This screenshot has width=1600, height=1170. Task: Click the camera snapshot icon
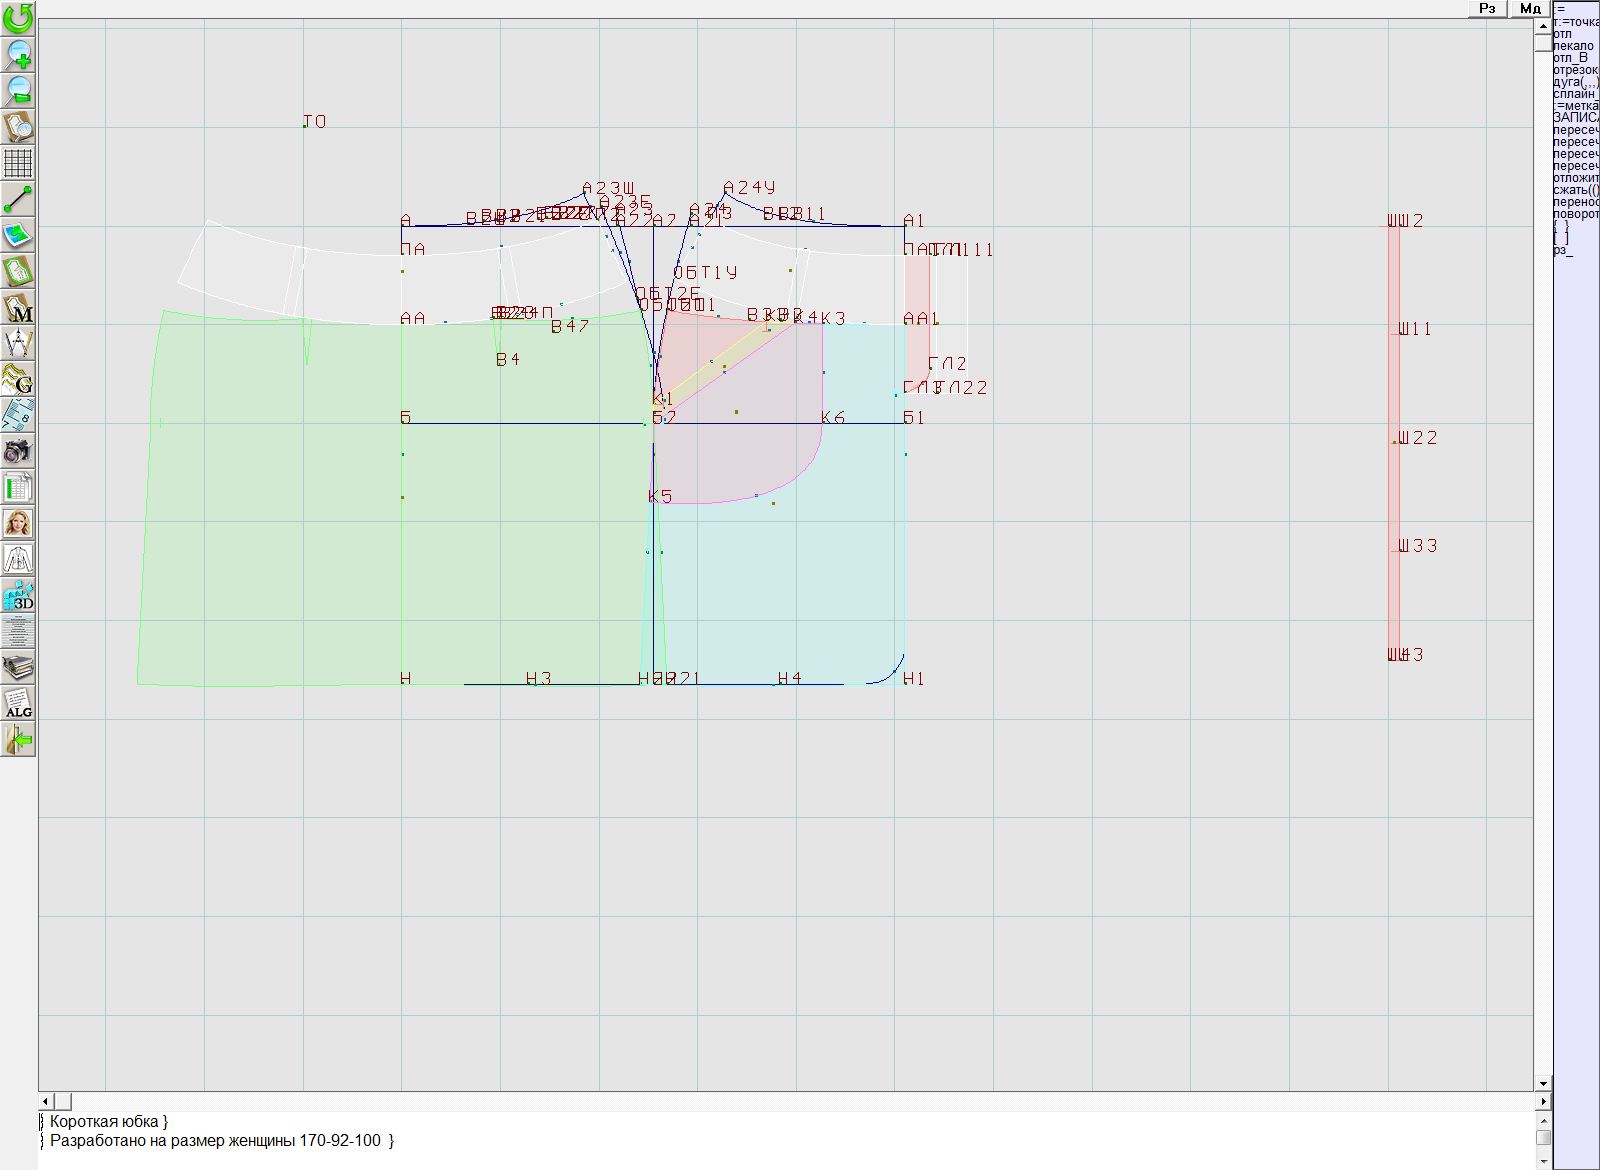[18, 451]
